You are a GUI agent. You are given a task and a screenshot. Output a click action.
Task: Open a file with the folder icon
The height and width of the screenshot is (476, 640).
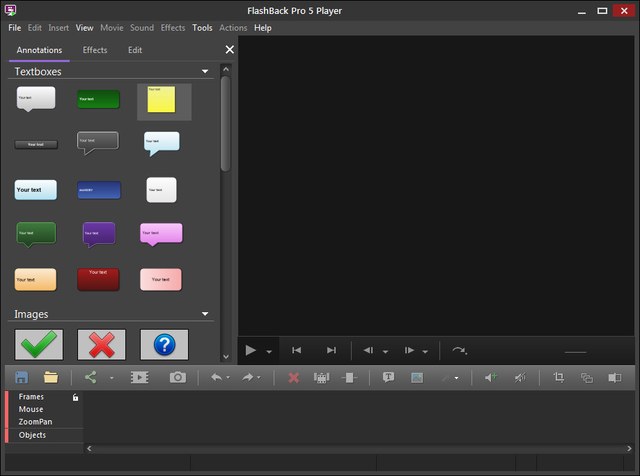tap(50, 377)
